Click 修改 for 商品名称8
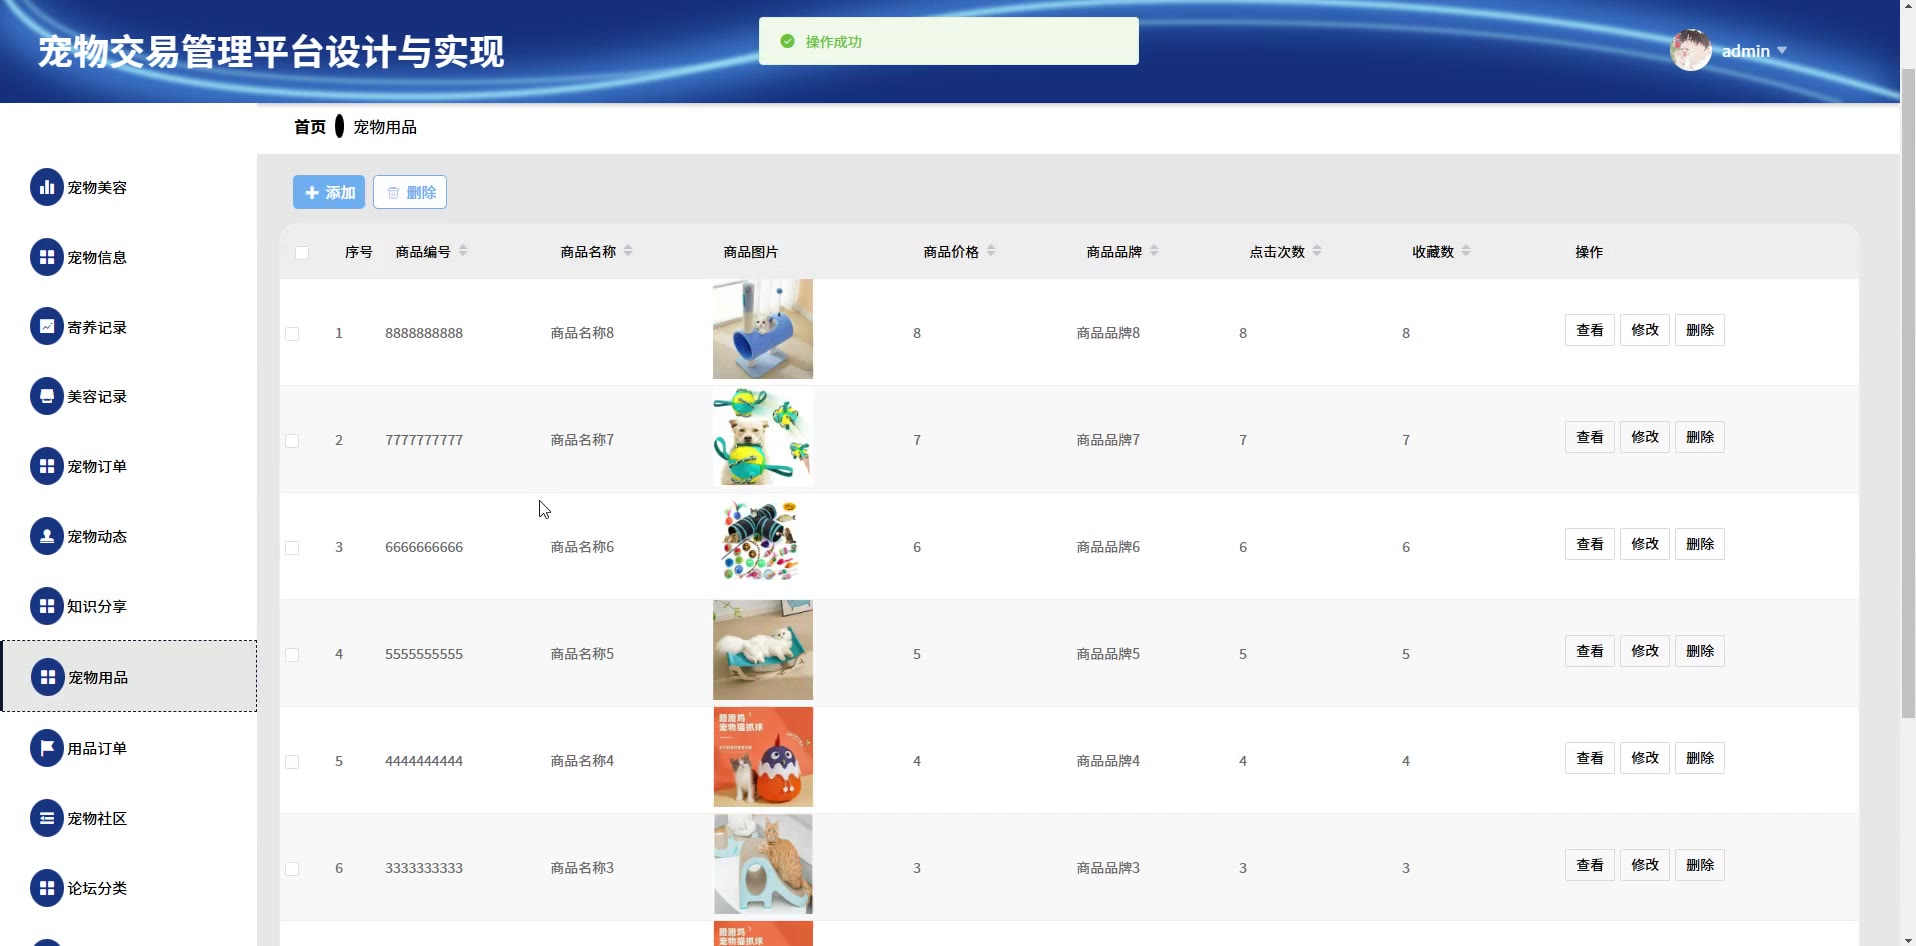The width and height of the screenshot is (1916, 946). 1645,330
